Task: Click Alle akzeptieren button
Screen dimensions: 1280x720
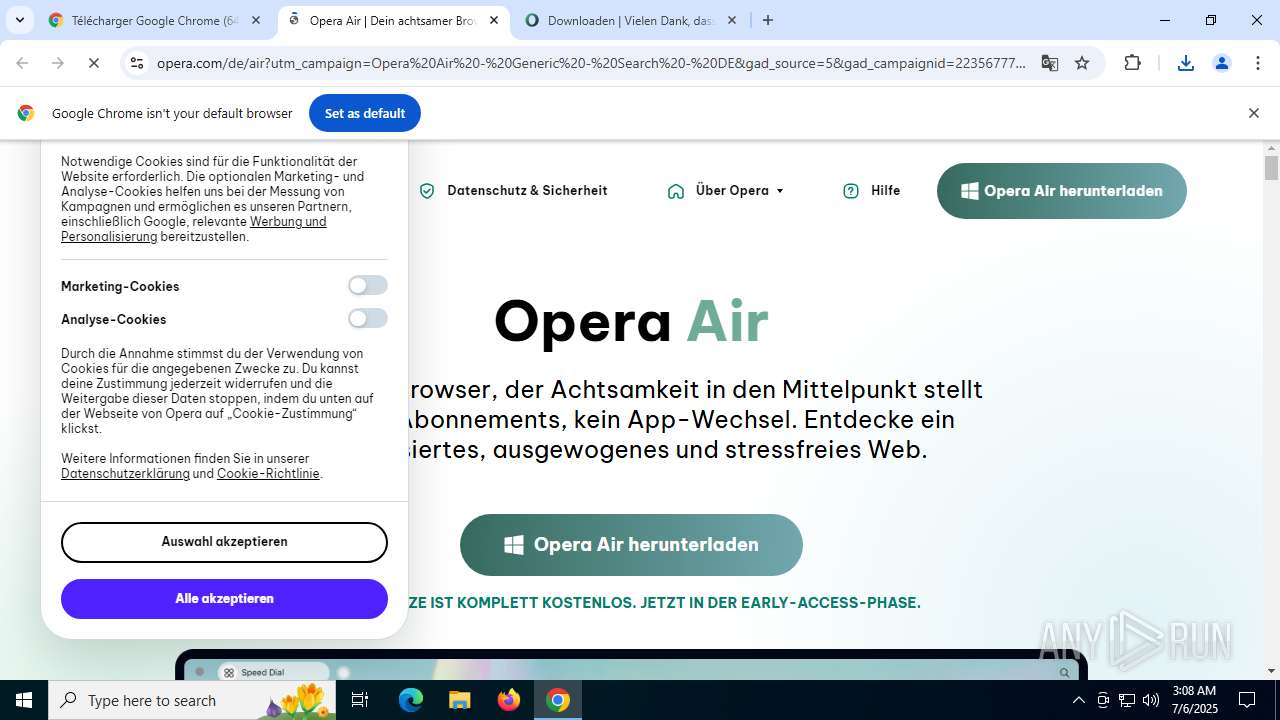Action: pos(224,599)
